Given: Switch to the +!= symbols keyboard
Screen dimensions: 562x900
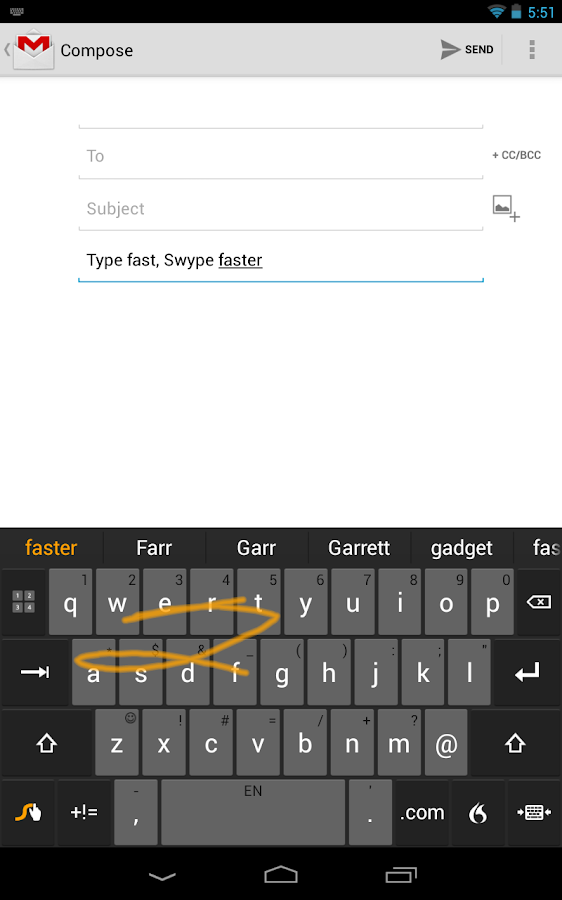Looking at the screenshot, I should (x=84, y=812).
